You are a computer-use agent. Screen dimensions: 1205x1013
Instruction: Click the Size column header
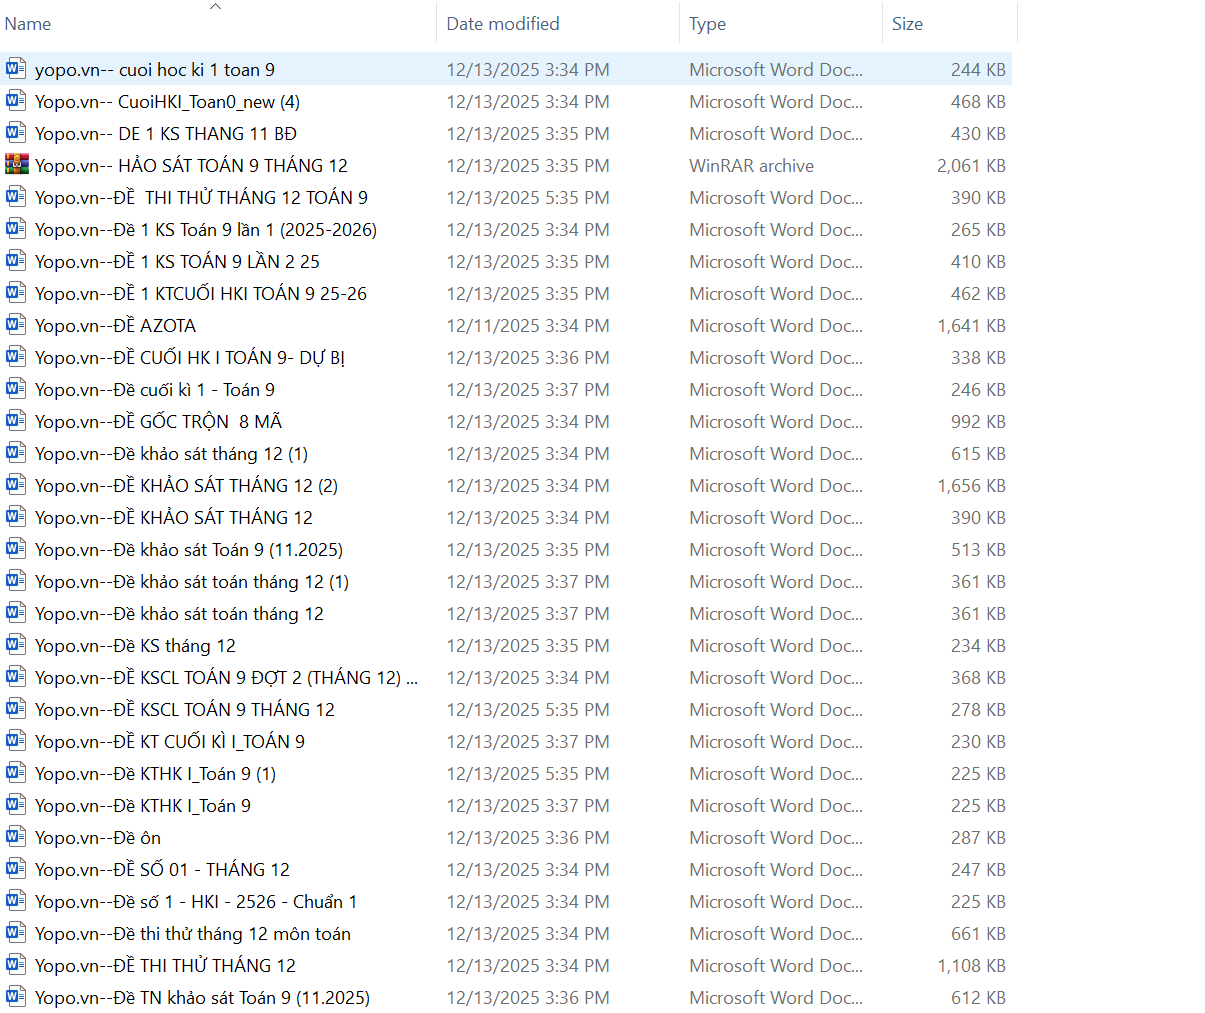tap(907, 24)
